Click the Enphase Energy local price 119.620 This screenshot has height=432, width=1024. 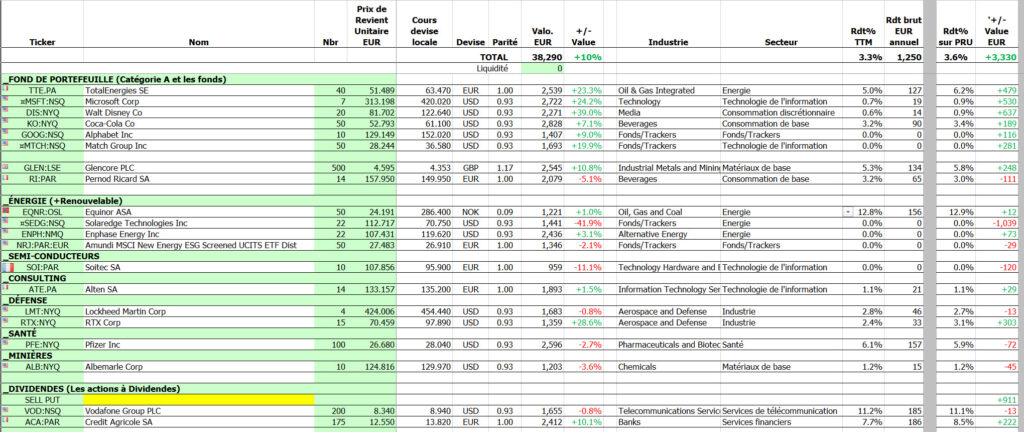425,234
